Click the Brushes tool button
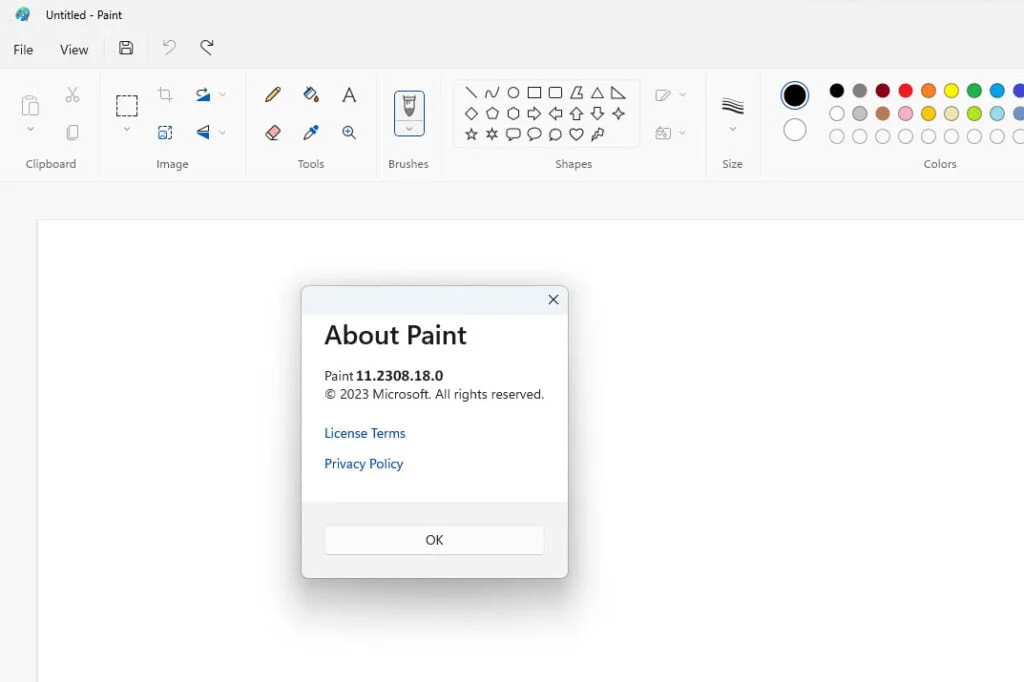Image resolution: width=1024 pixels, height=682 pixels. tap(409, 105)
